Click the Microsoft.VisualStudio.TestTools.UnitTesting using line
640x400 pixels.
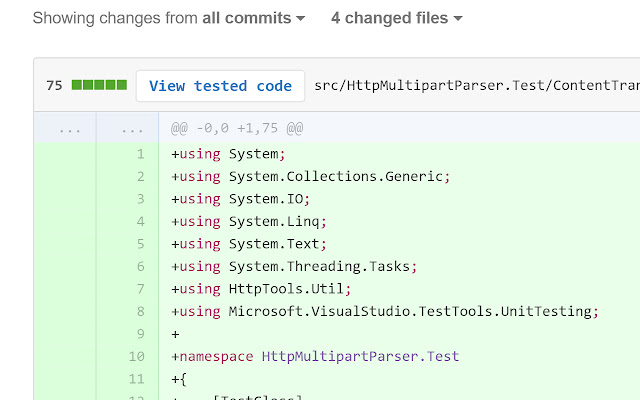385,311
